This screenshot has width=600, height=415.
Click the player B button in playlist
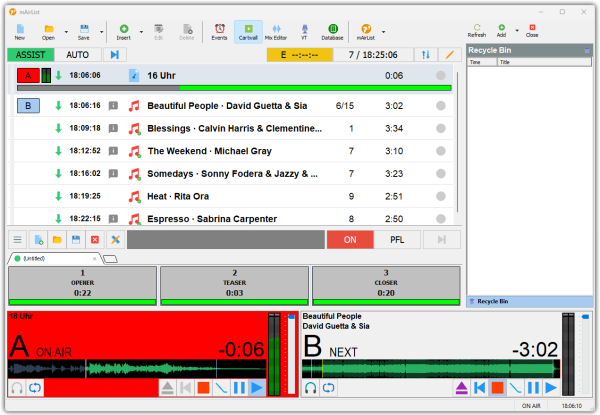pos(28,106)
